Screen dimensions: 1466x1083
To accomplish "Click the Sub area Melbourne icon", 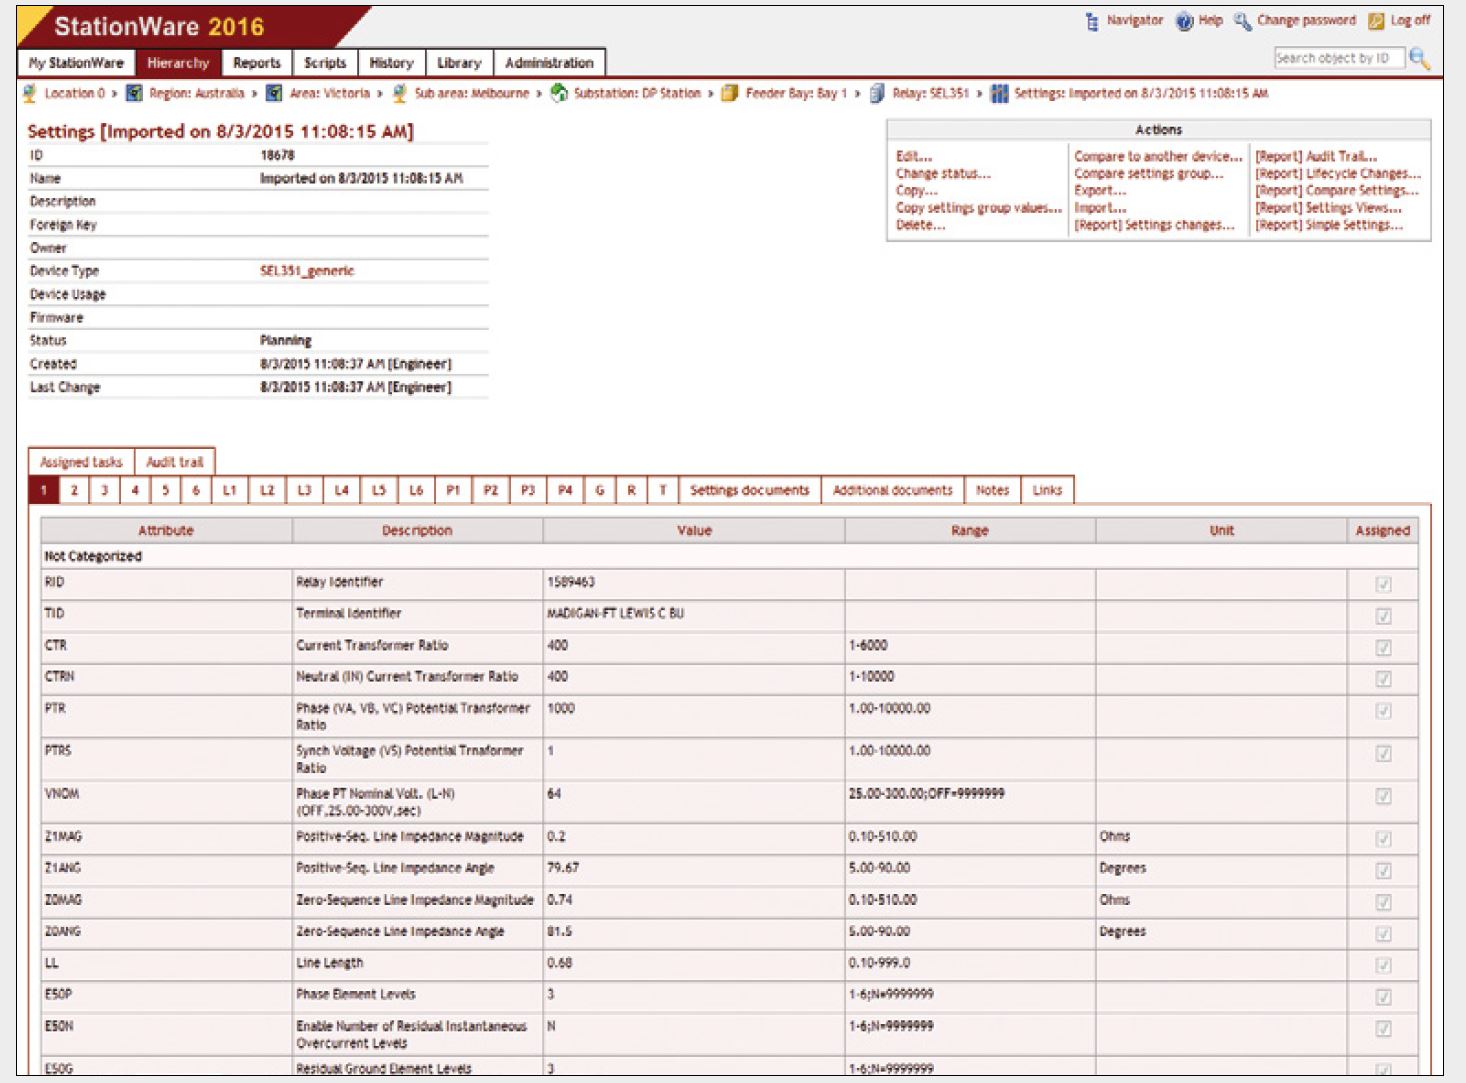I will click(x=400, y=93).
